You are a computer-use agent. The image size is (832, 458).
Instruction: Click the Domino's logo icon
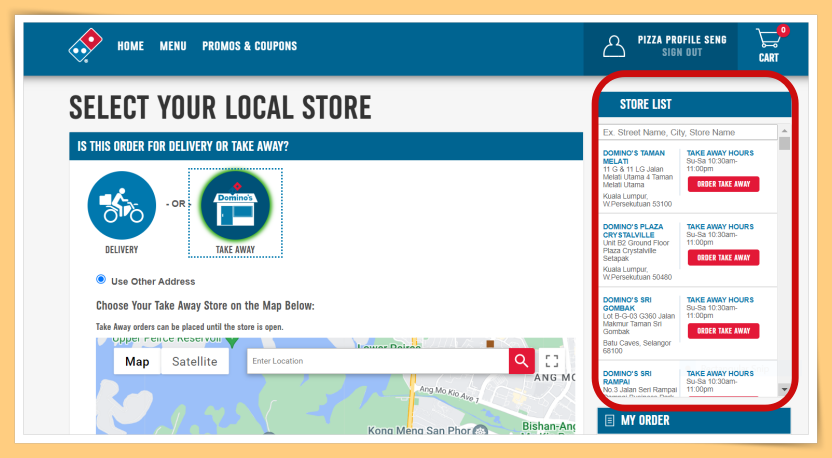(x=85, y=46)
